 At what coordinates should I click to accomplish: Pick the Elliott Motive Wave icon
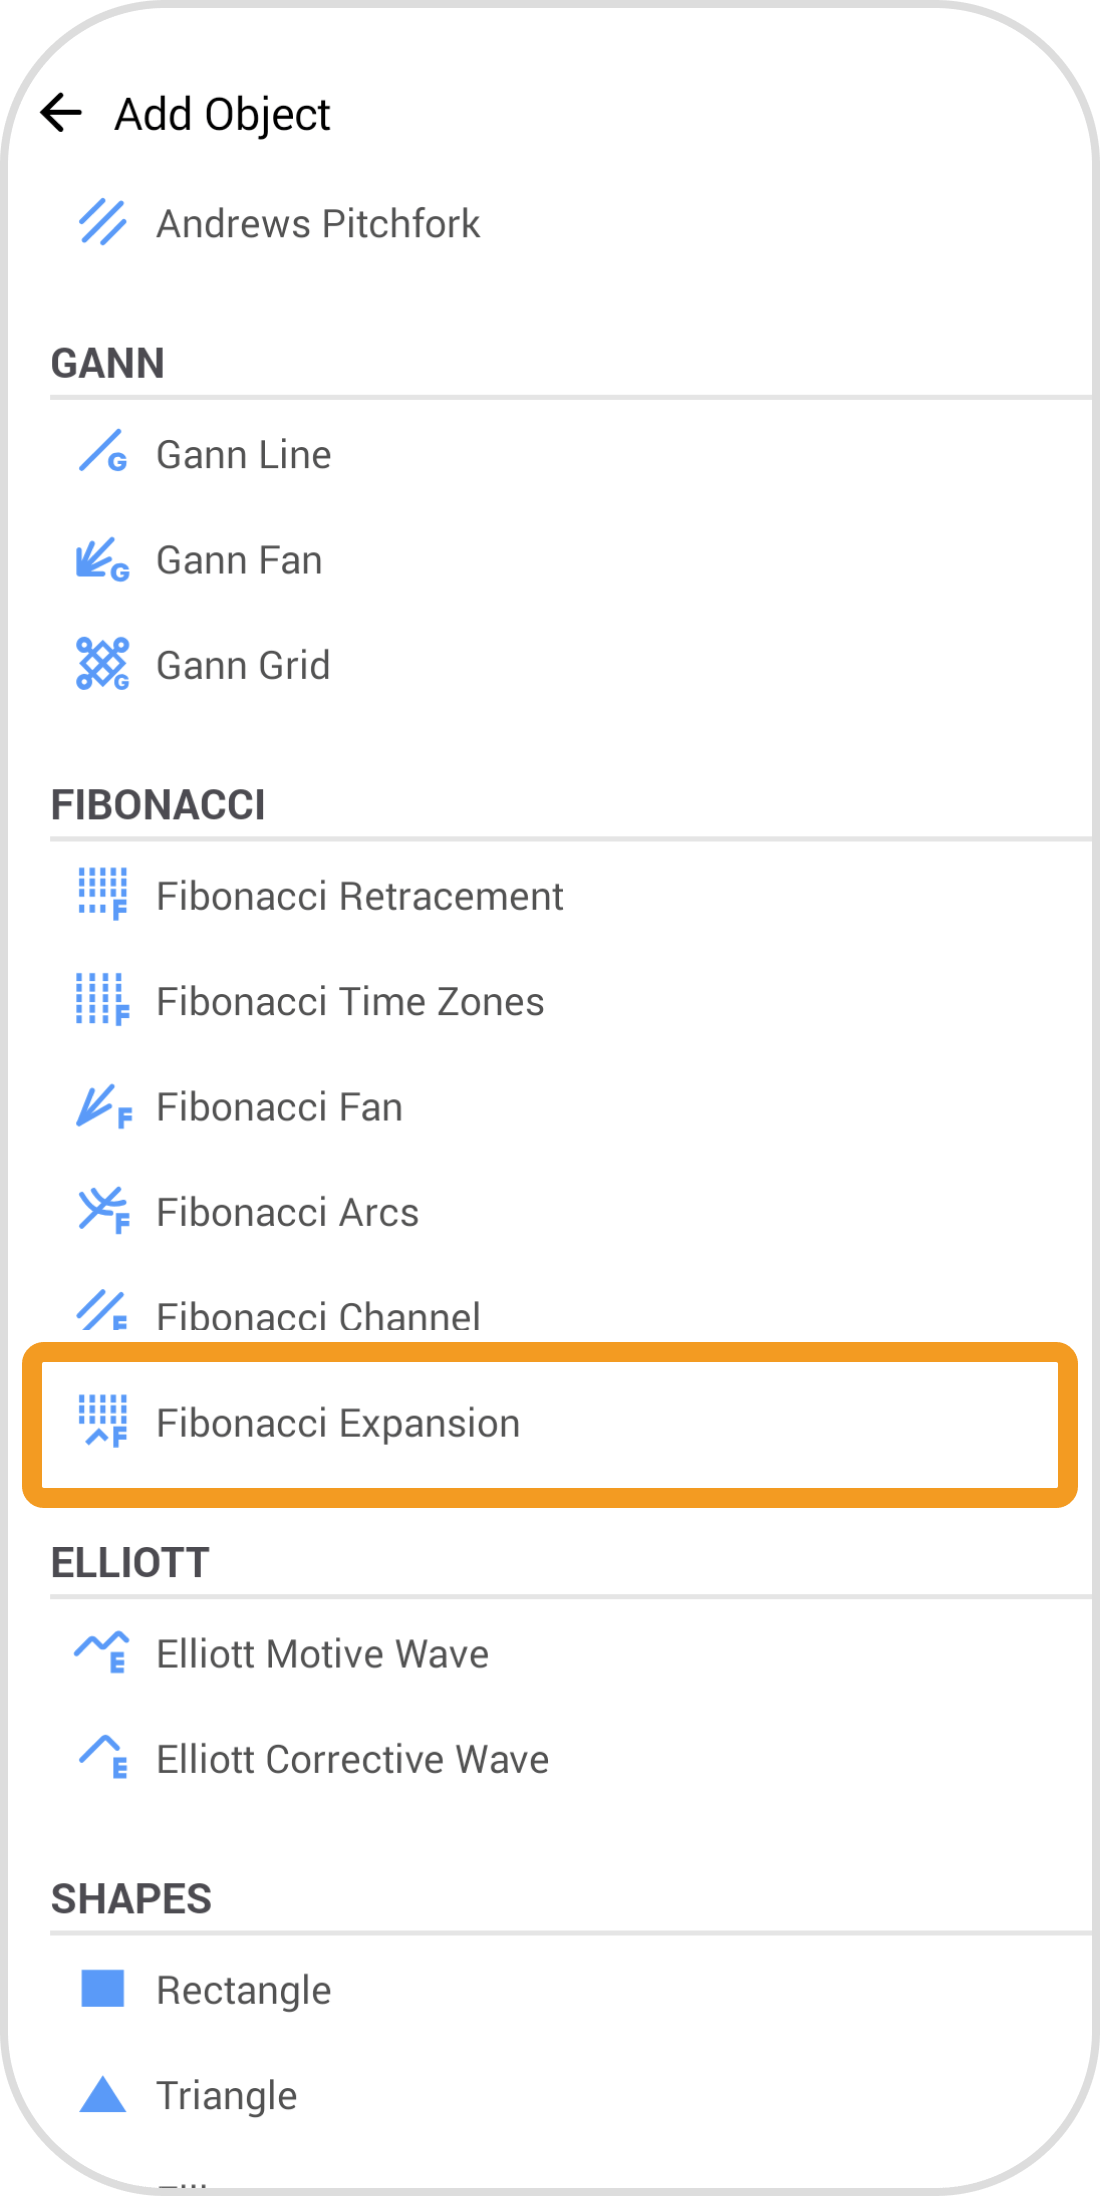102,1652
